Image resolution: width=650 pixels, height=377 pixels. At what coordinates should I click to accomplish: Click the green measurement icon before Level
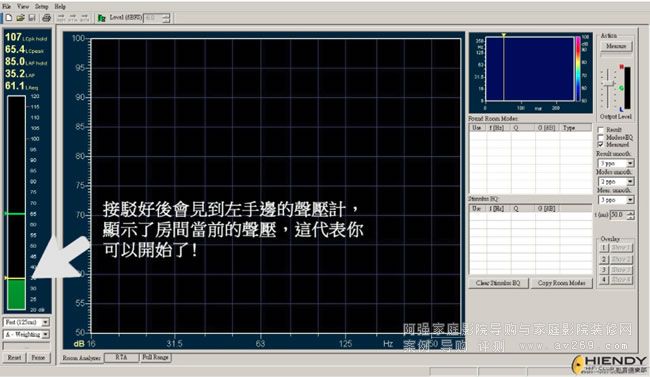tap(102, 18)
